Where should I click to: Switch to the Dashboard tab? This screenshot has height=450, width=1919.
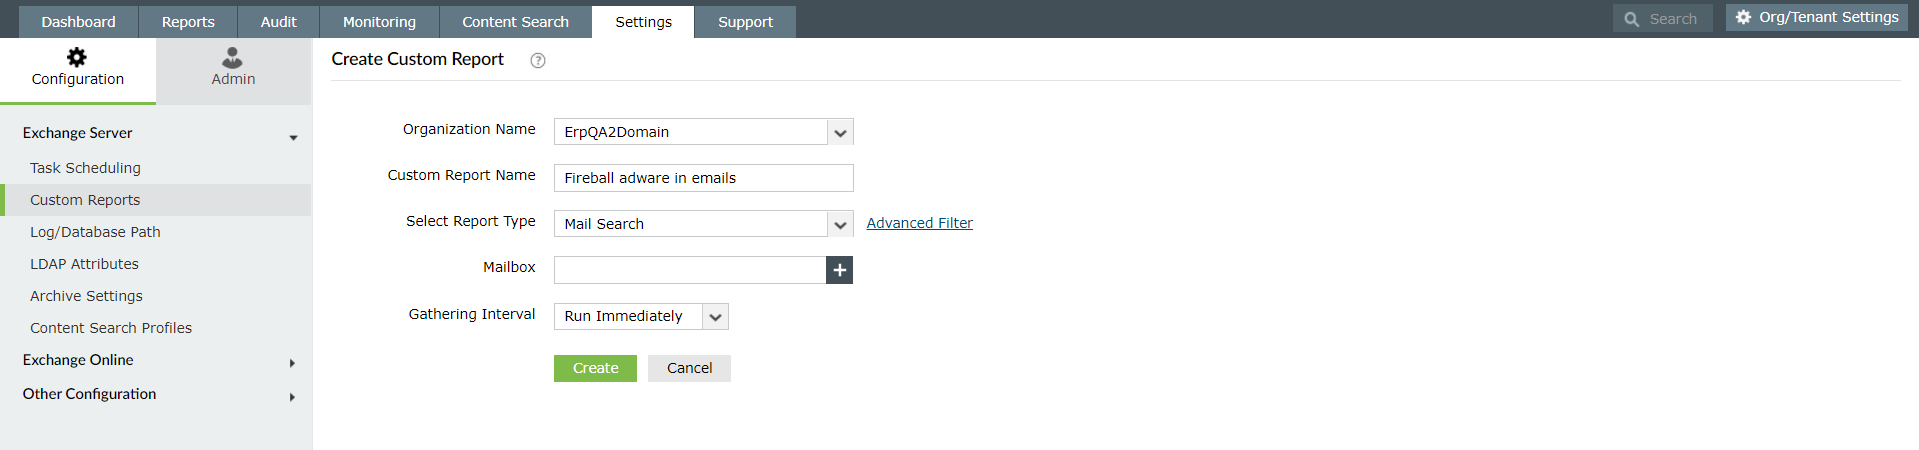78,22
